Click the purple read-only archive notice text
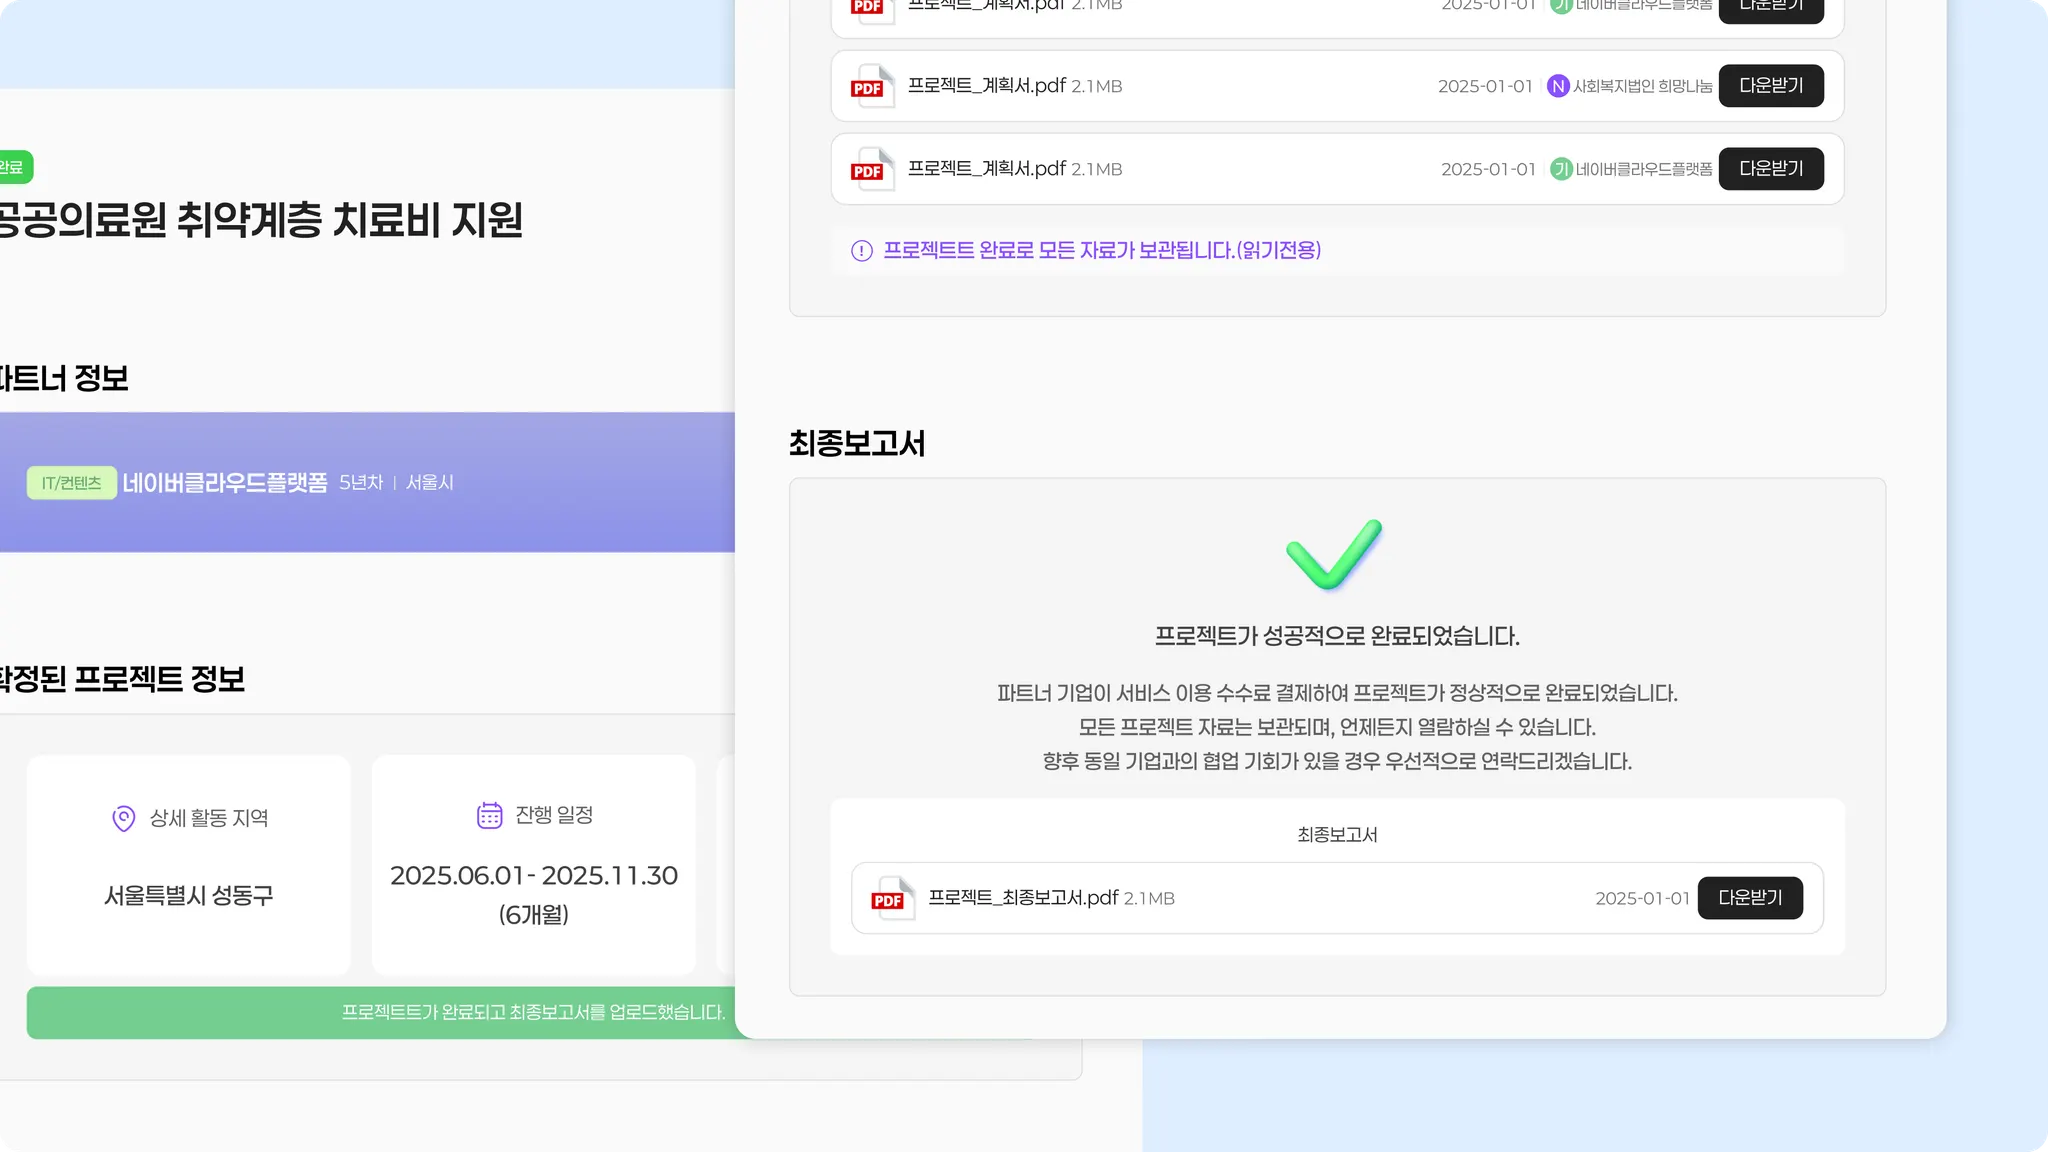 (x=1101, y=250)
